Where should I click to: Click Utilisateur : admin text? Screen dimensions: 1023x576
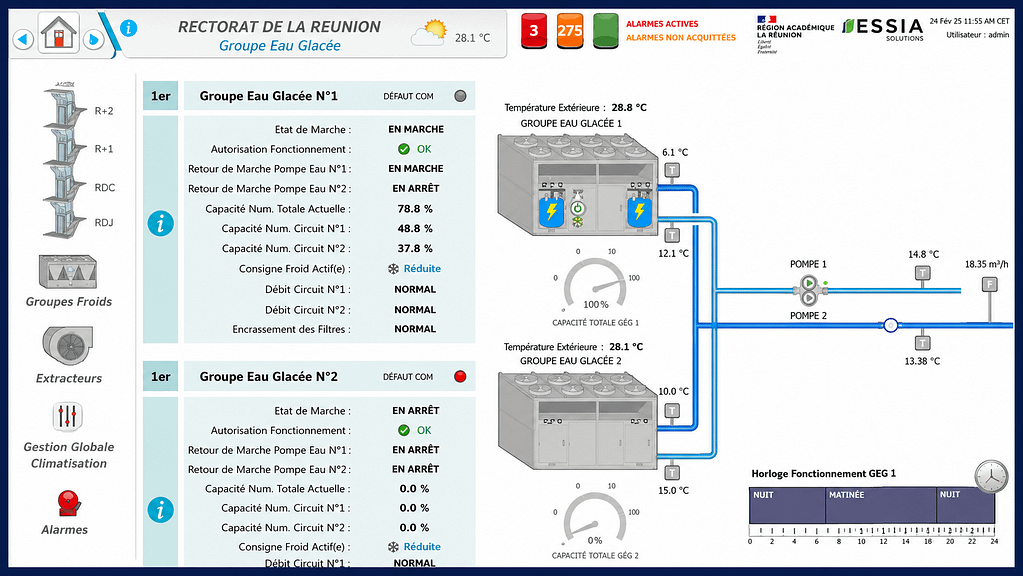click(x=978, y=35)
